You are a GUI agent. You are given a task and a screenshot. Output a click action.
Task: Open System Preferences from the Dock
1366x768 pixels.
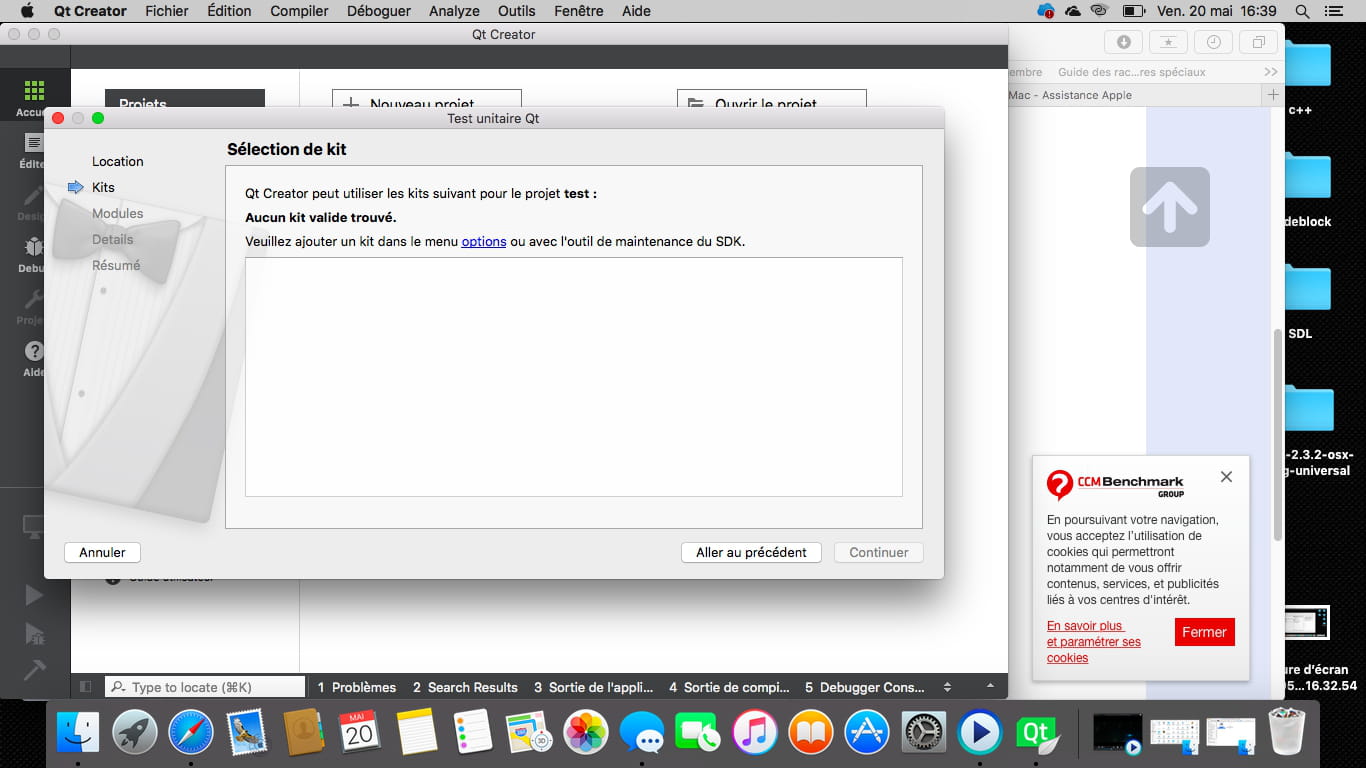pos(924,731)
